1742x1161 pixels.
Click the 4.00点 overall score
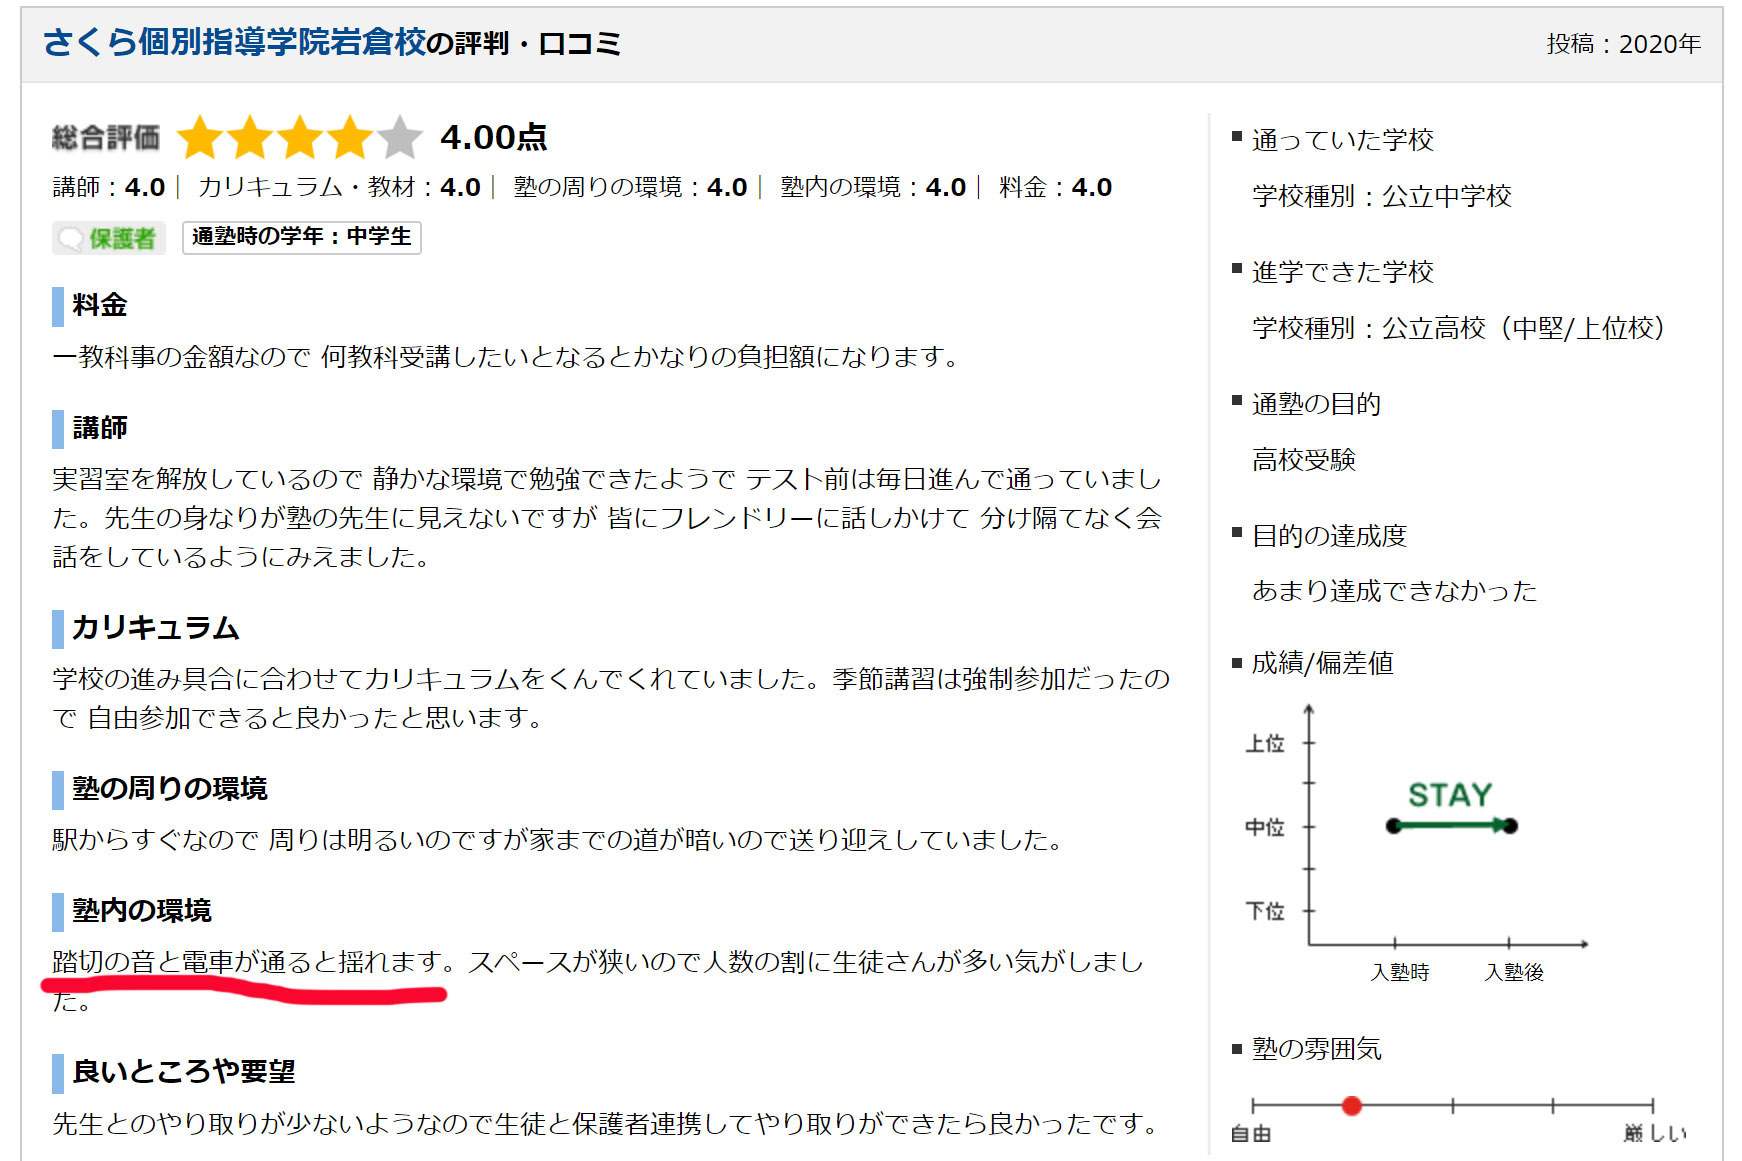(x=494, y=137)
